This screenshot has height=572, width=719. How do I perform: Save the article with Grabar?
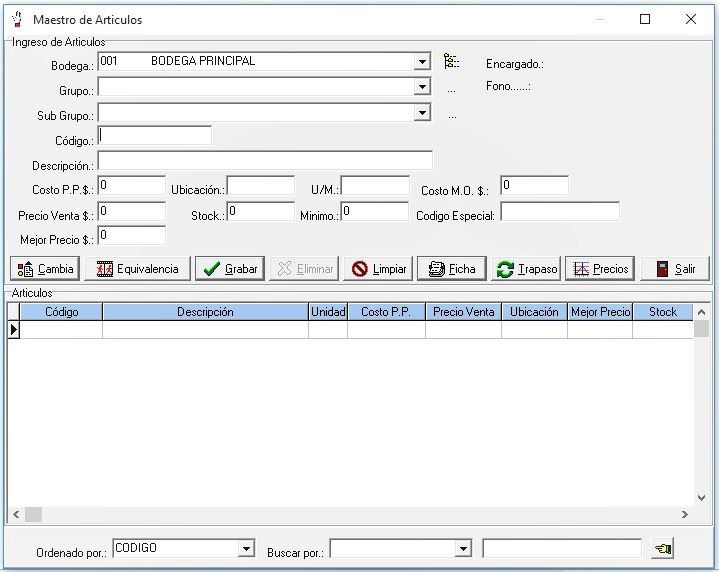click(x=230, y=269)
